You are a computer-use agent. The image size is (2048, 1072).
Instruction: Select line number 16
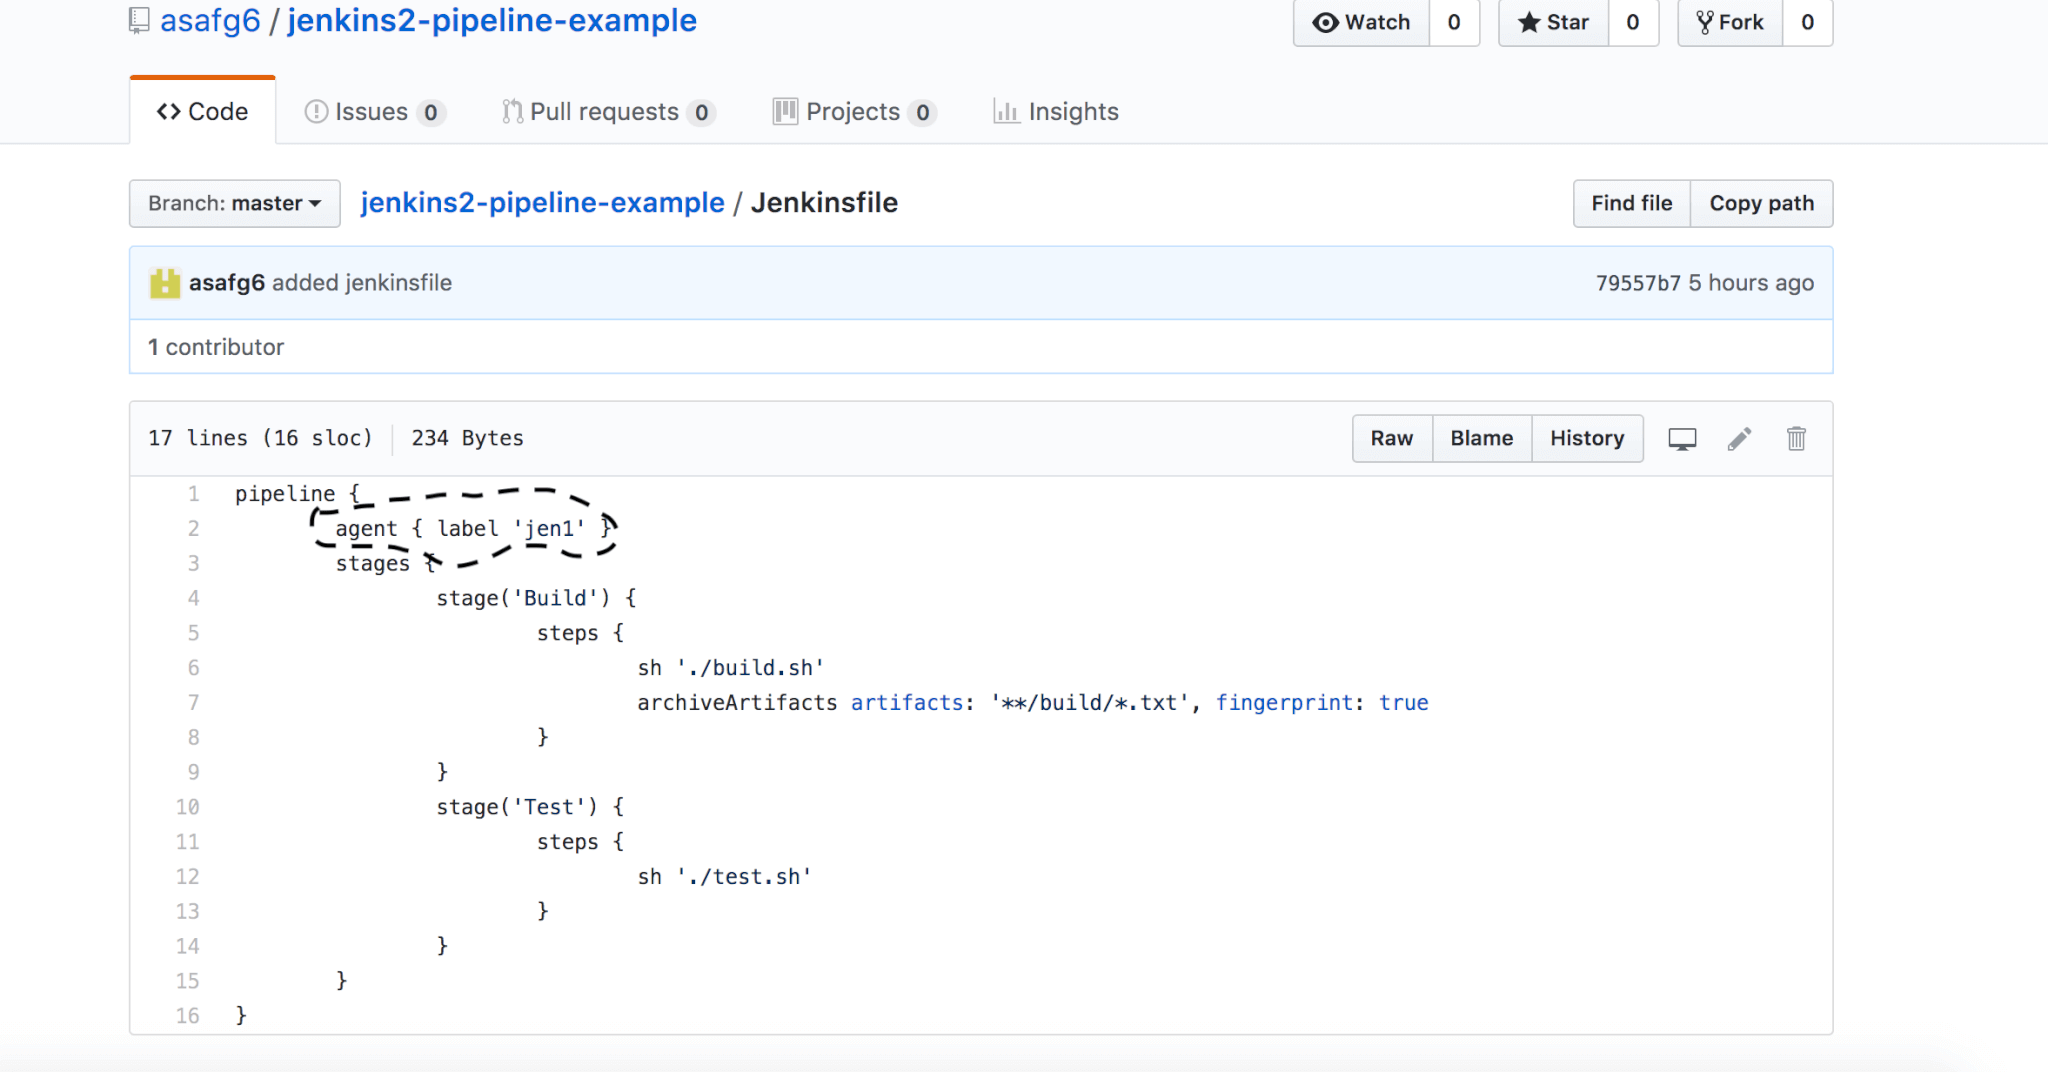188,1016
